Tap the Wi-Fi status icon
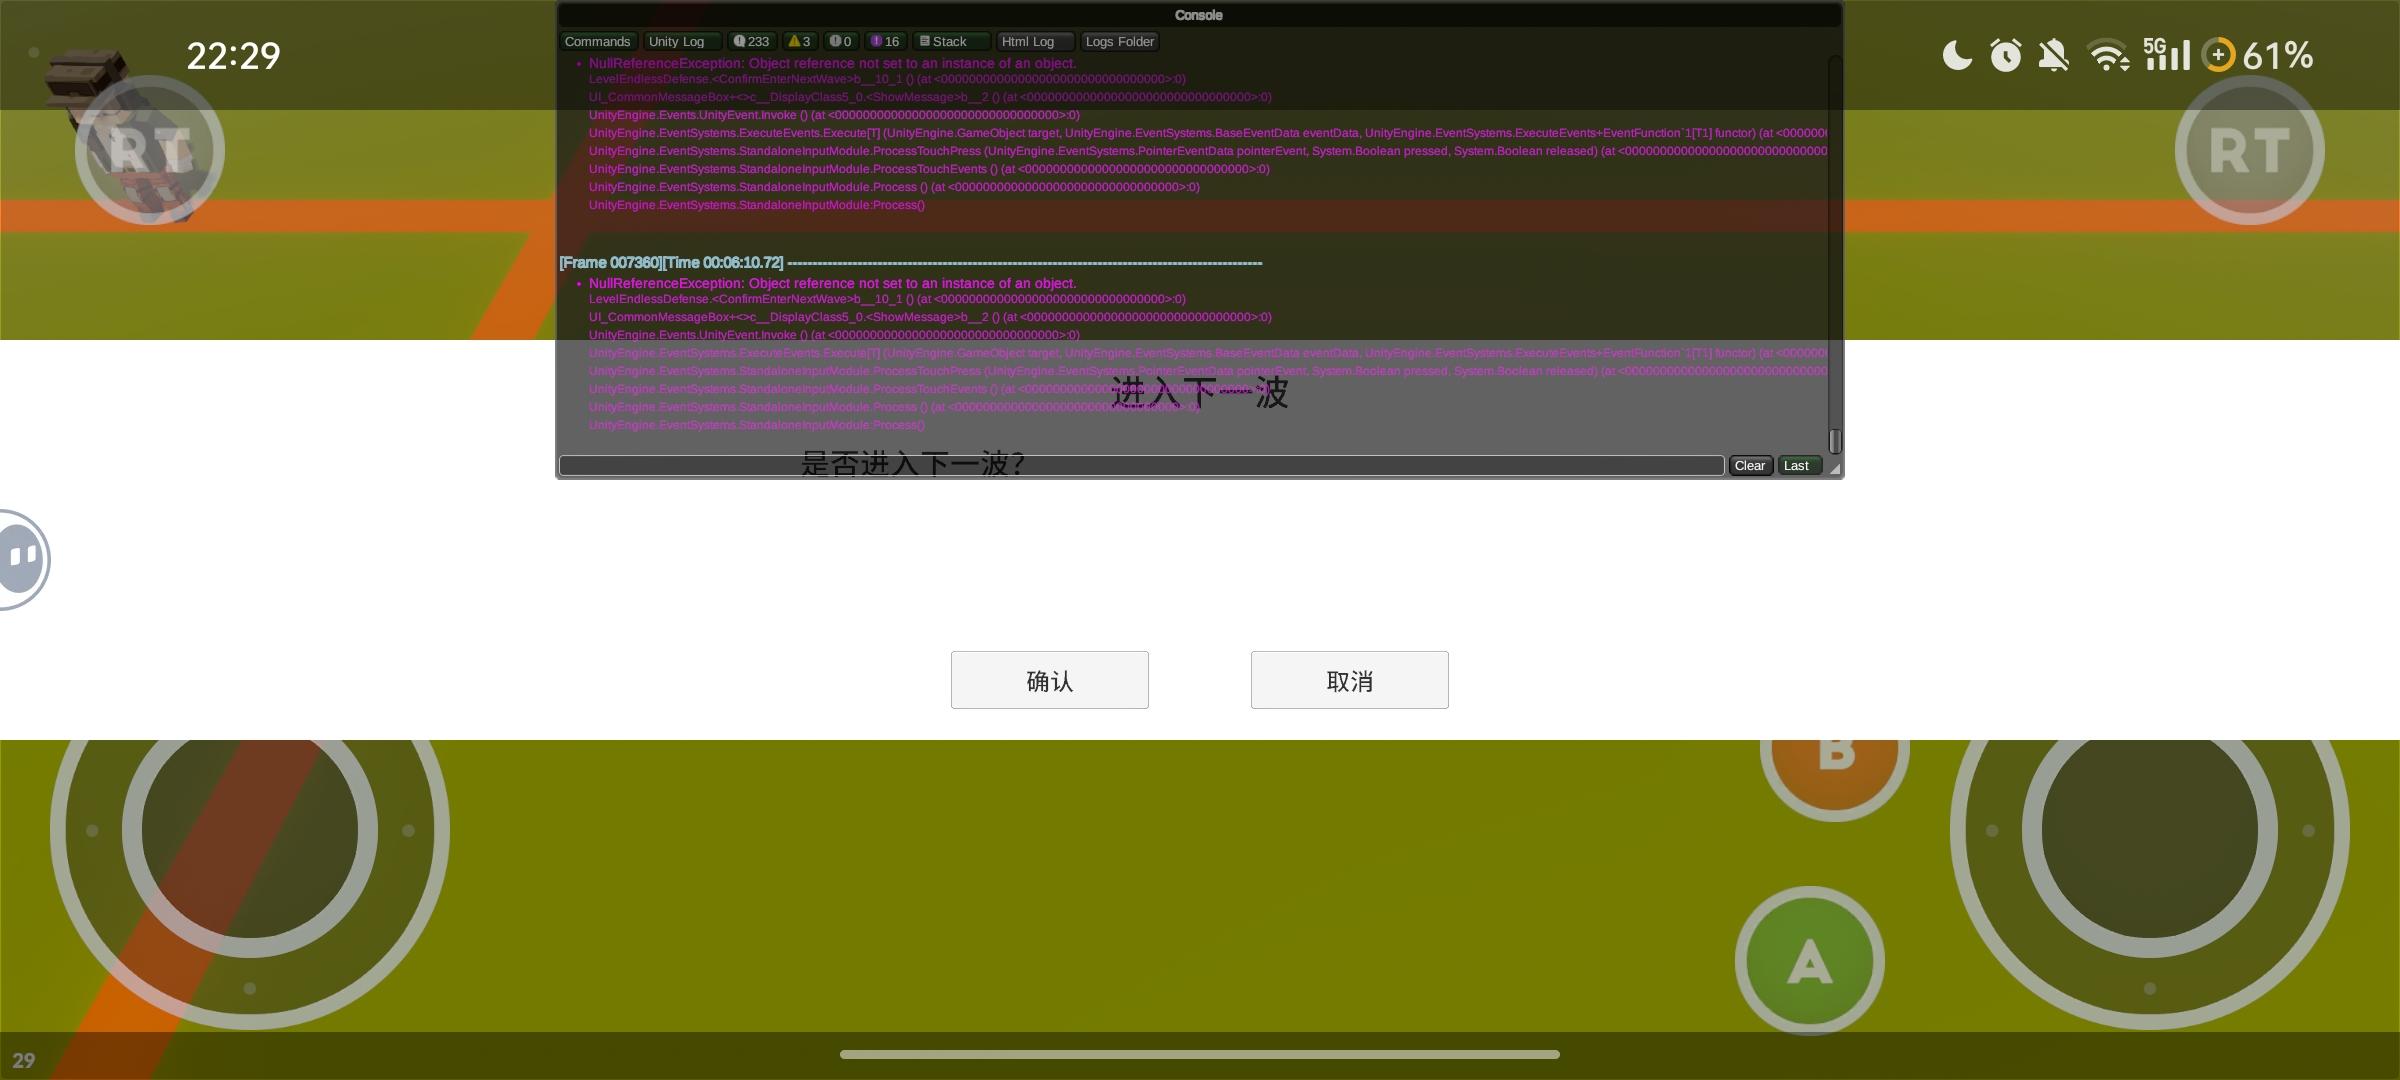This screenshot has height=1080, width=2400. point(2108,55)
